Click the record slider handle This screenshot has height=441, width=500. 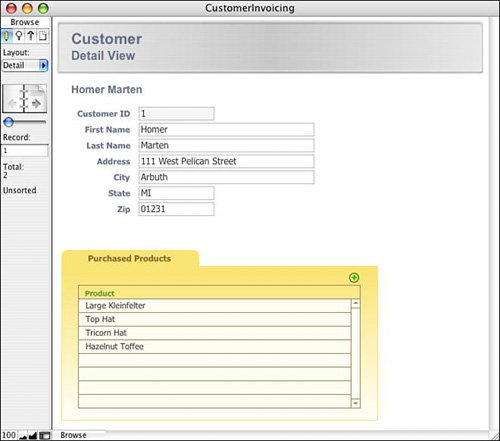click(x=9, y=122)
